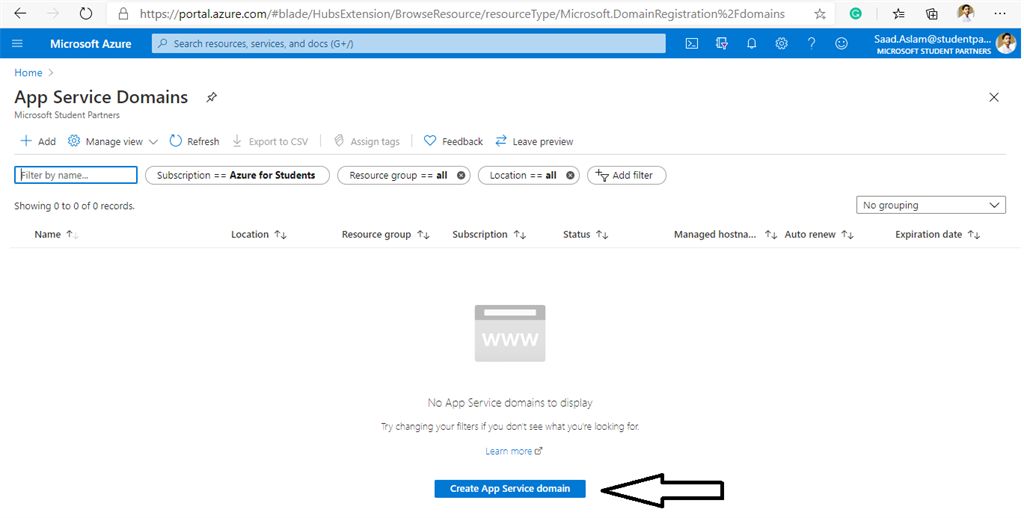
Task: Sort by Name column
Action: tap(56, 235)
